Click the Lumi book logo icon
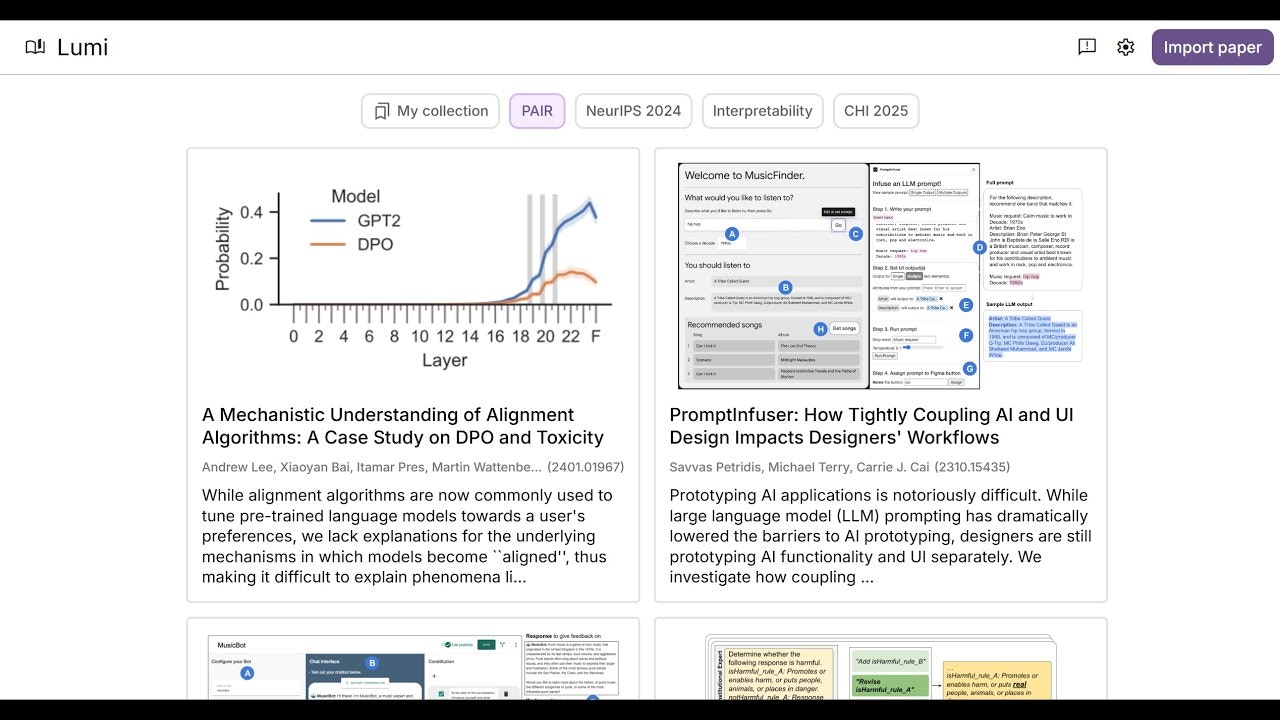 pyautogui.click(x=35, y=47)
